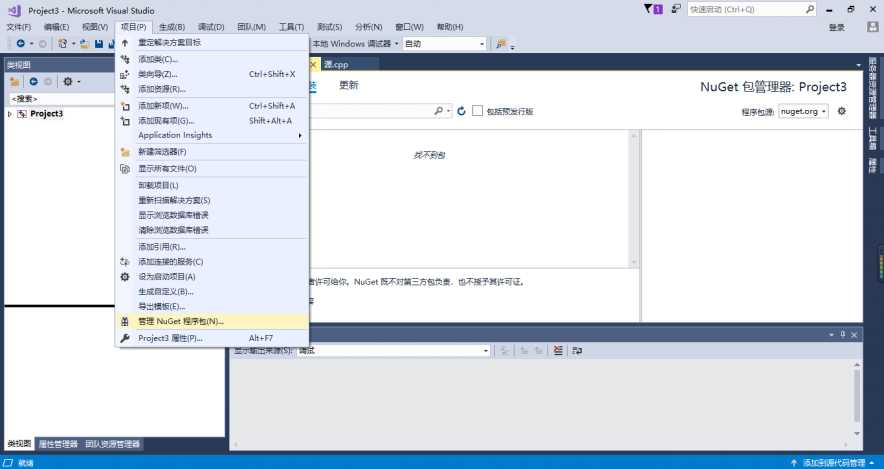The width and height of the screenshot is (884, 469).
Task: Click 生成自定义(B)... menu entry
Action: pos(166,291)
